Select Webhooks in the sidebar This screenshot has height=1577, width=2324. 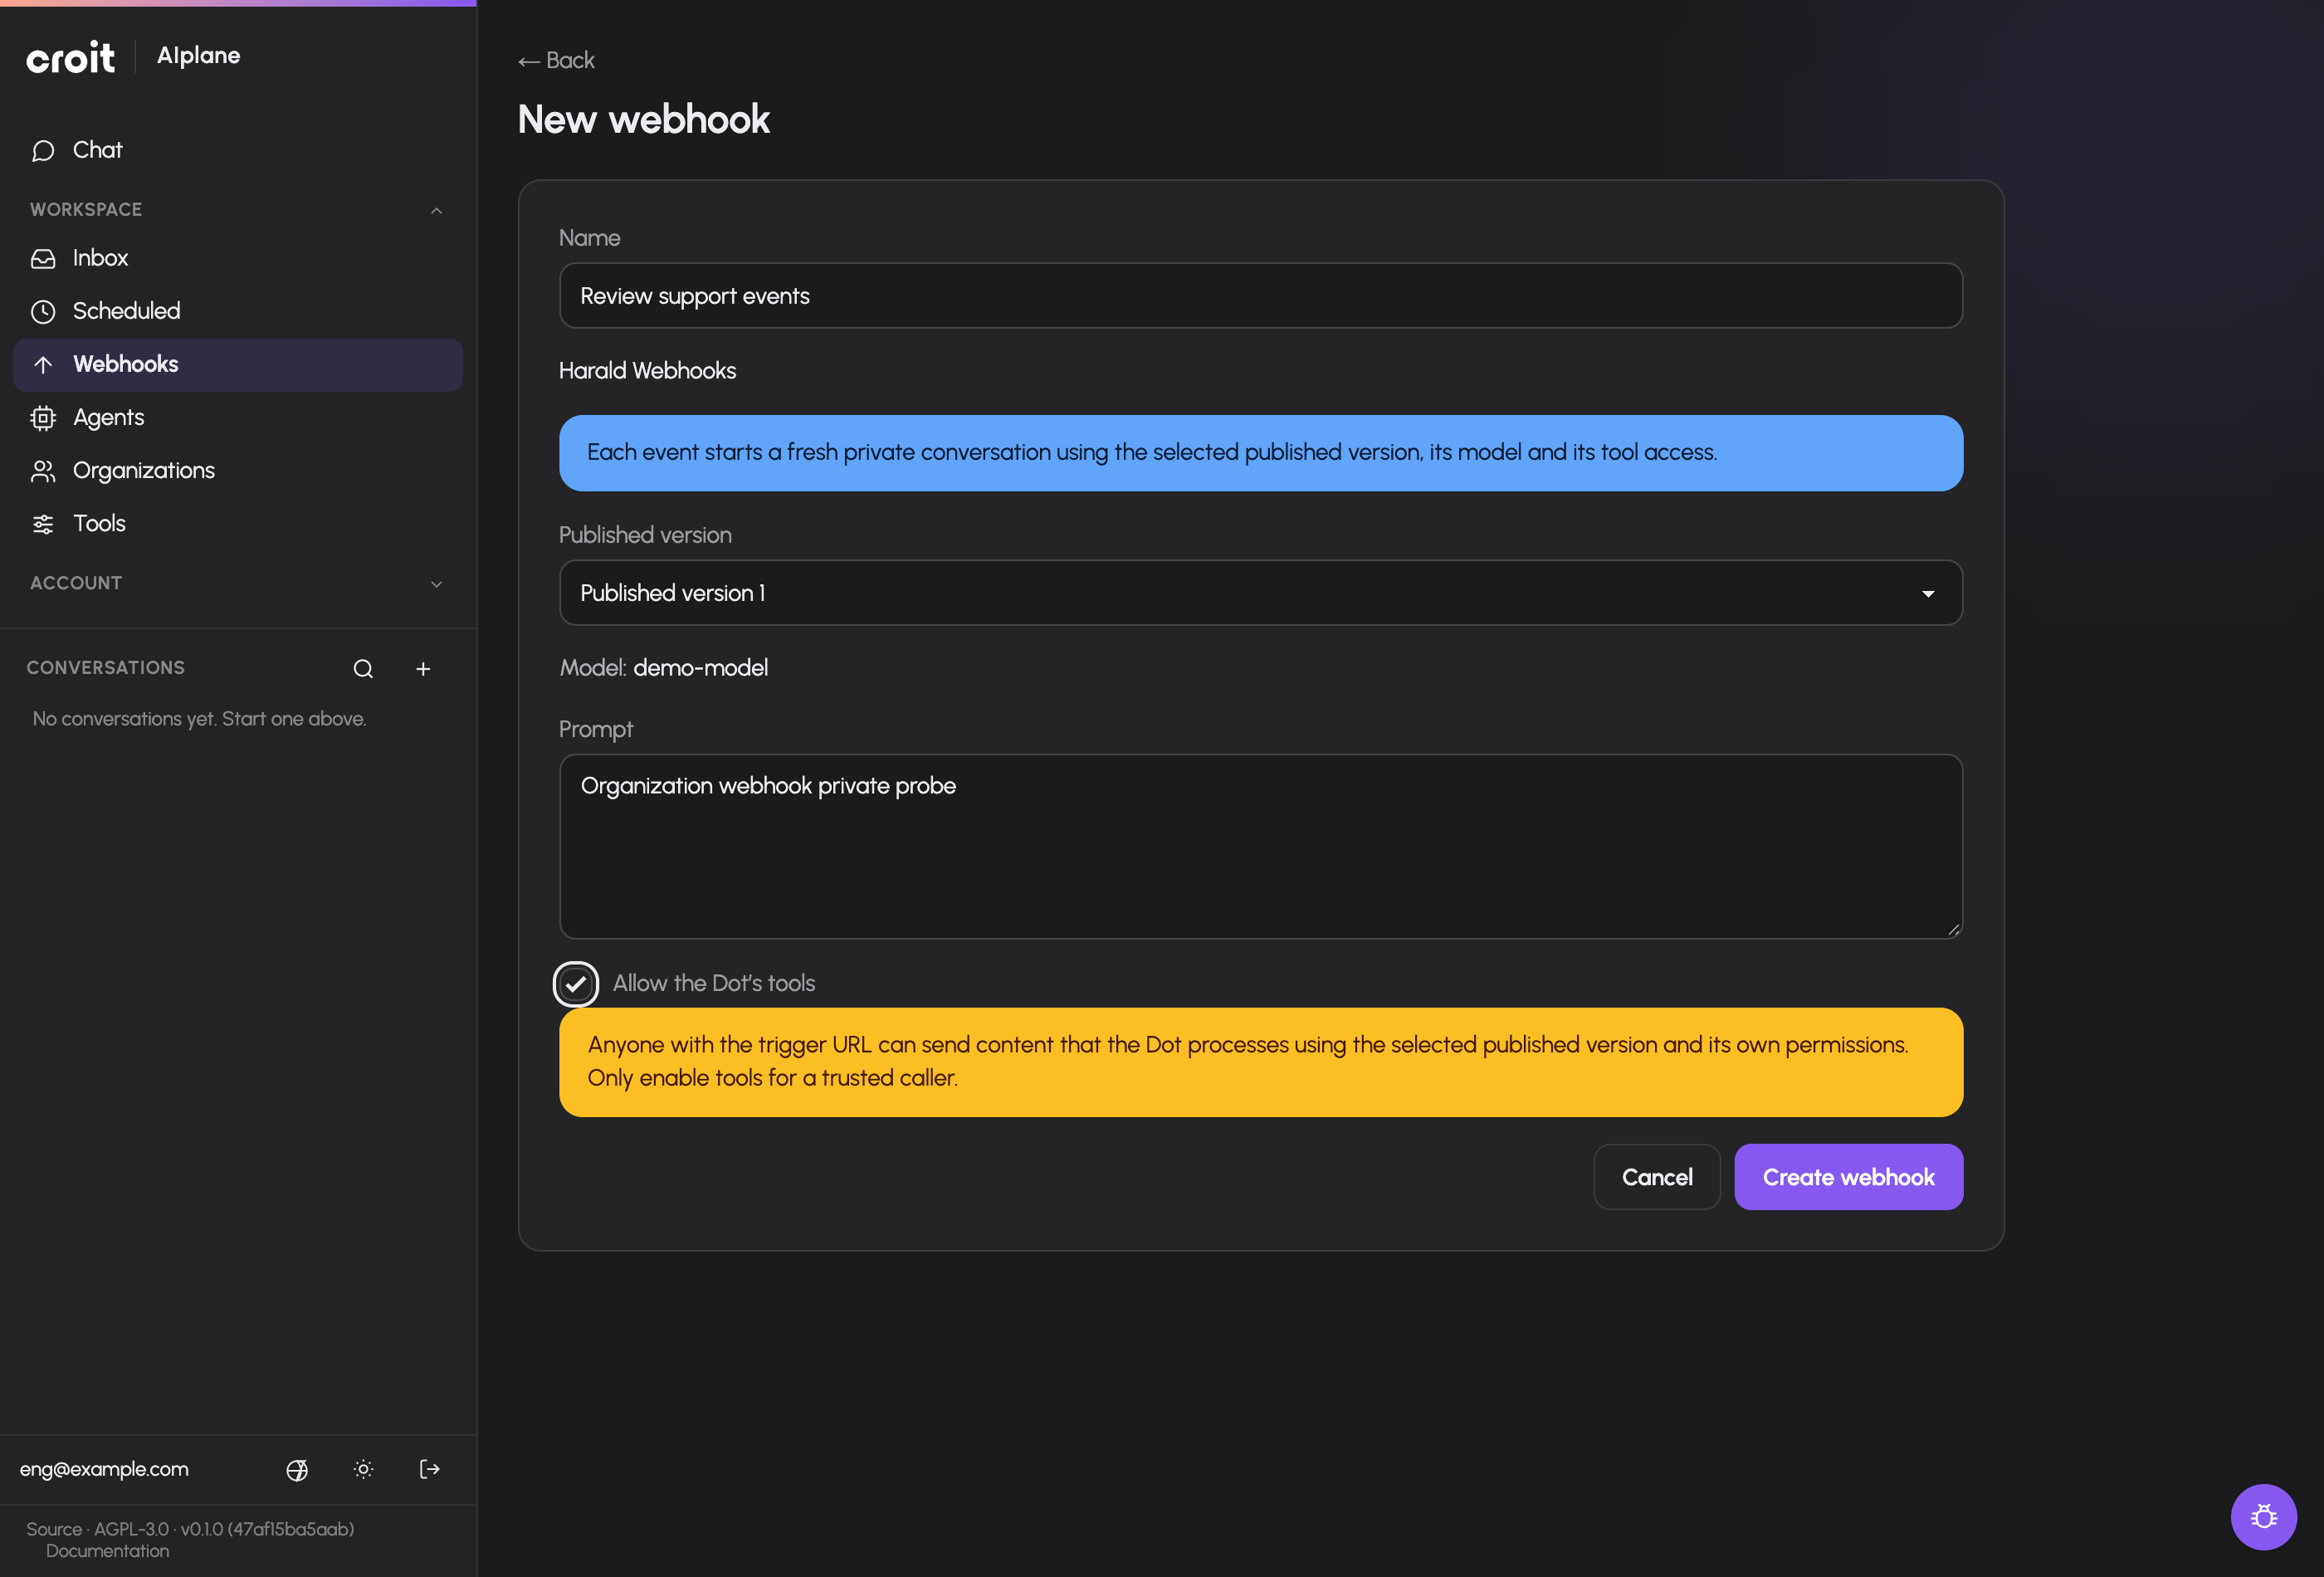(238, 364)
